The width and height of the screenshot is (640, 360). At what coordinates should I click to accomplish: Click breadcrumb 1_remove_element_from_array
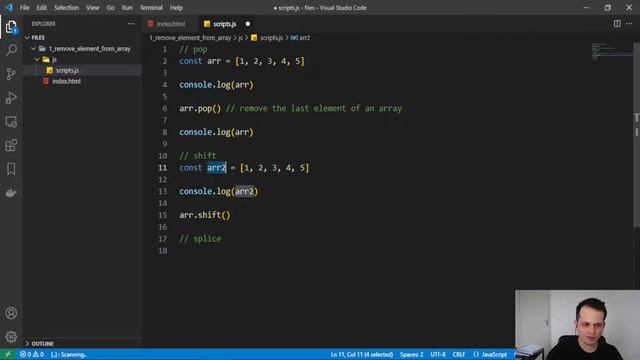click(190, 38)
